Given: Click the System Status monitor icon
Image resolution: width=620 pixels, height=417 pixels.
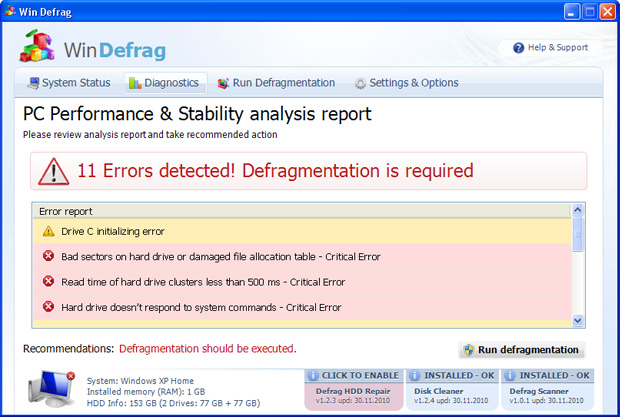Looking at the screenshot, I should coord(33,83).
